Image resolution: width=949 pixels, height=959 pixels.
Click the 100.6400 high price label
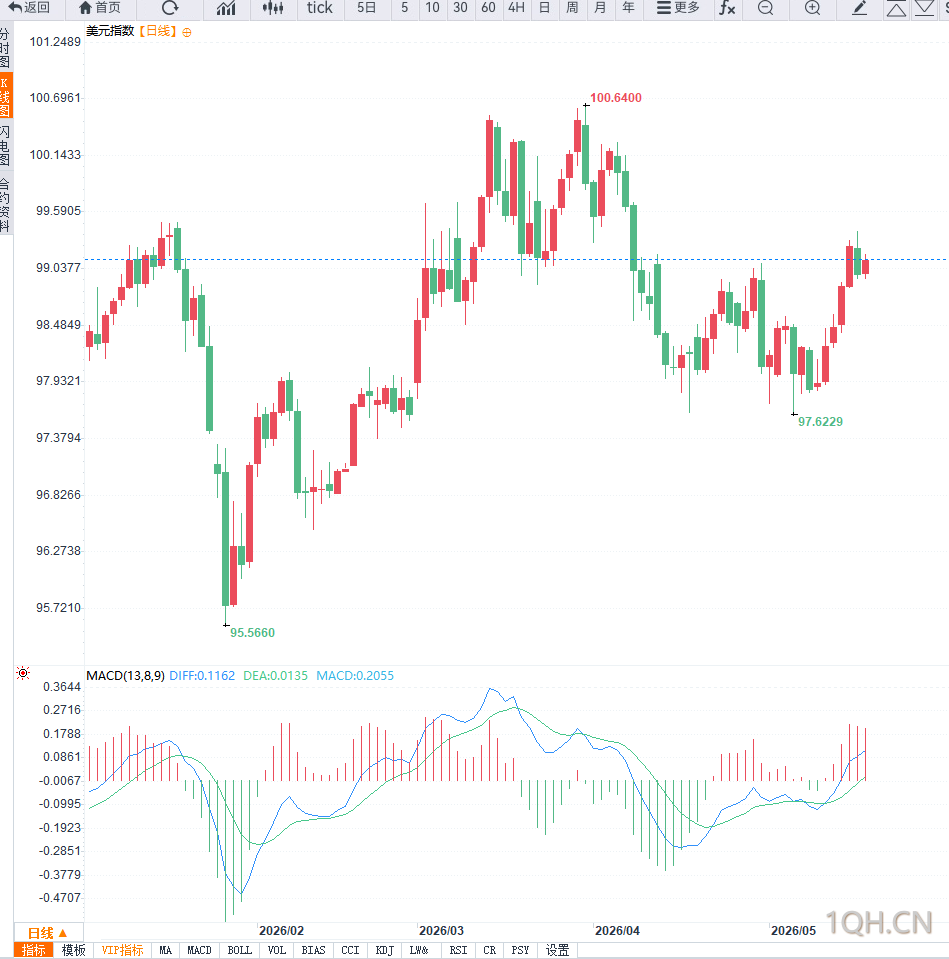616,98
